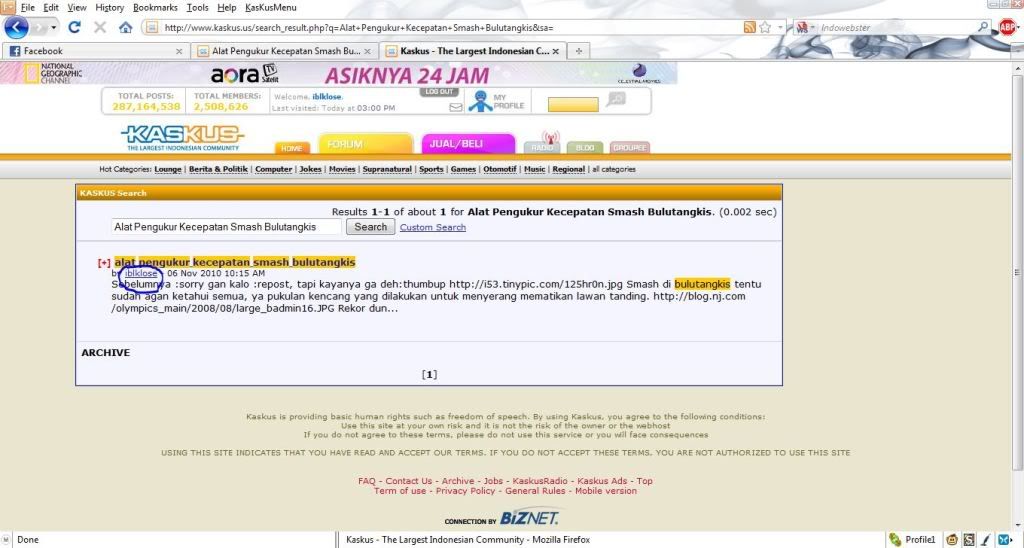Open the address bar history dropdown

[780, 27]
